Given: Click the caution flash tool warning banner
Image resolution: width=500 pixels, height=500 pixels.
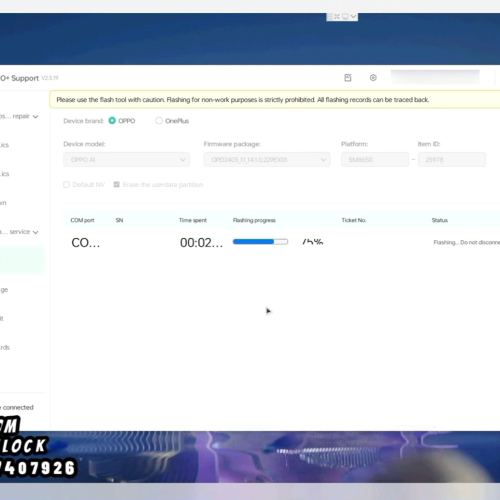Looking at the screenshot, I should coord(275,100).
